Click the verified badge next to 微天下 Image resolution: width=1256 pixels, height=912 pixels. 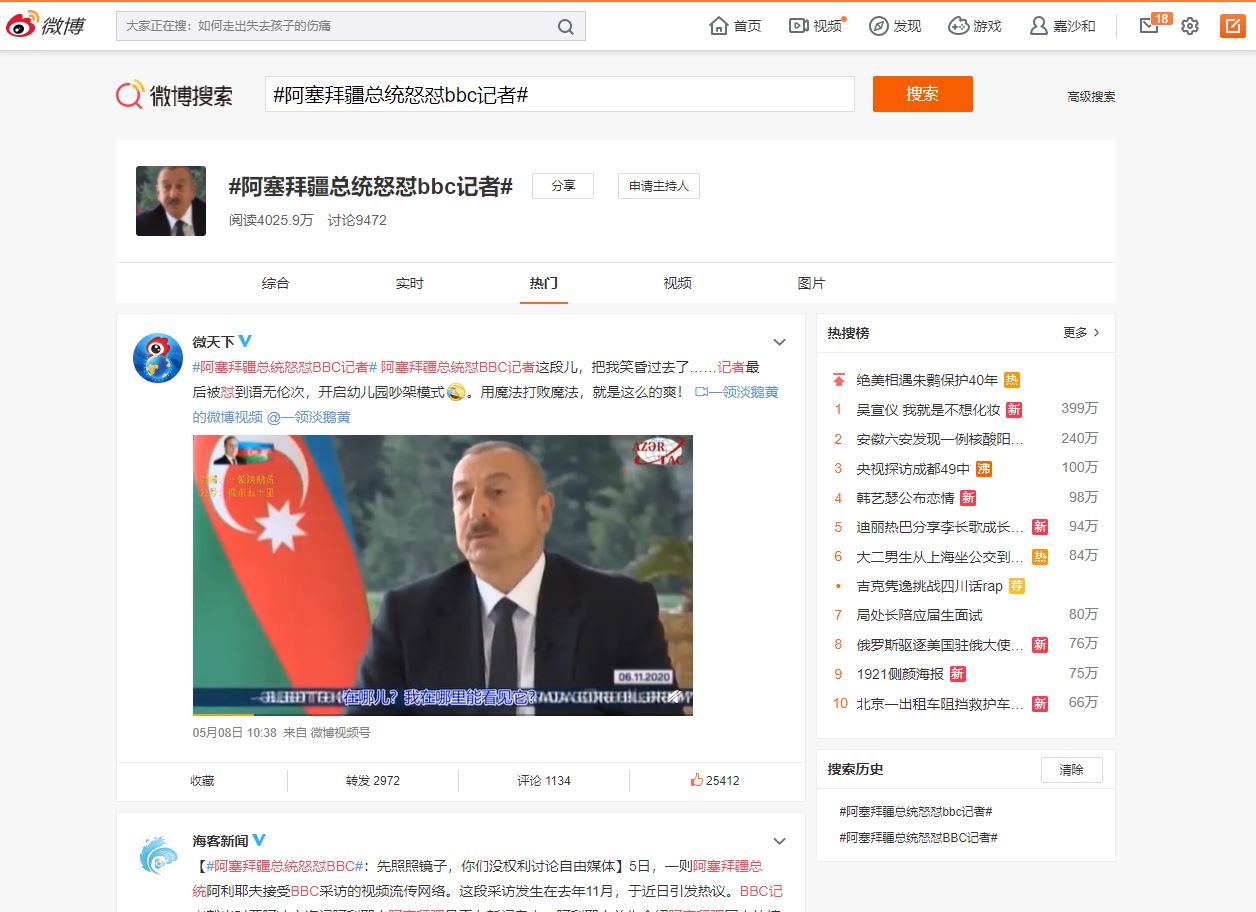(245, 341)
